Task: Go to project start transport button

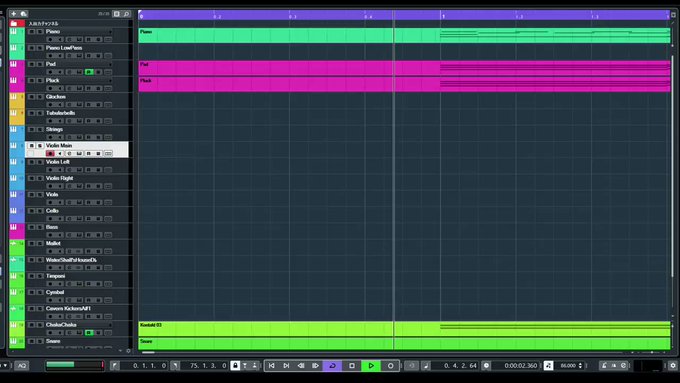Action: point(271,366)
